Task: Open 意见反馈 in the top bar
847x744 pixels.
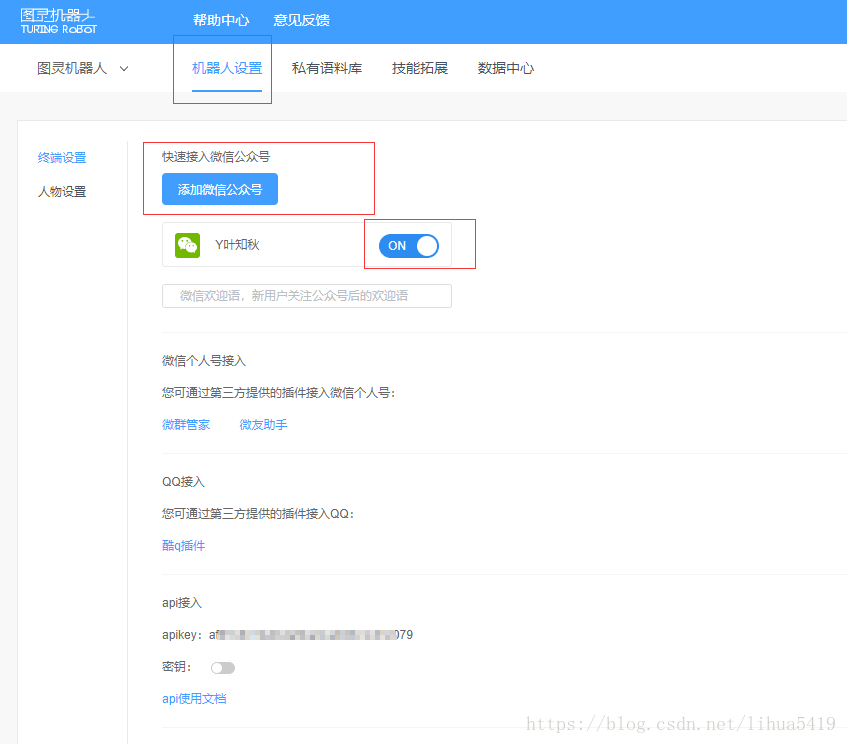Action: click(301, 21)
